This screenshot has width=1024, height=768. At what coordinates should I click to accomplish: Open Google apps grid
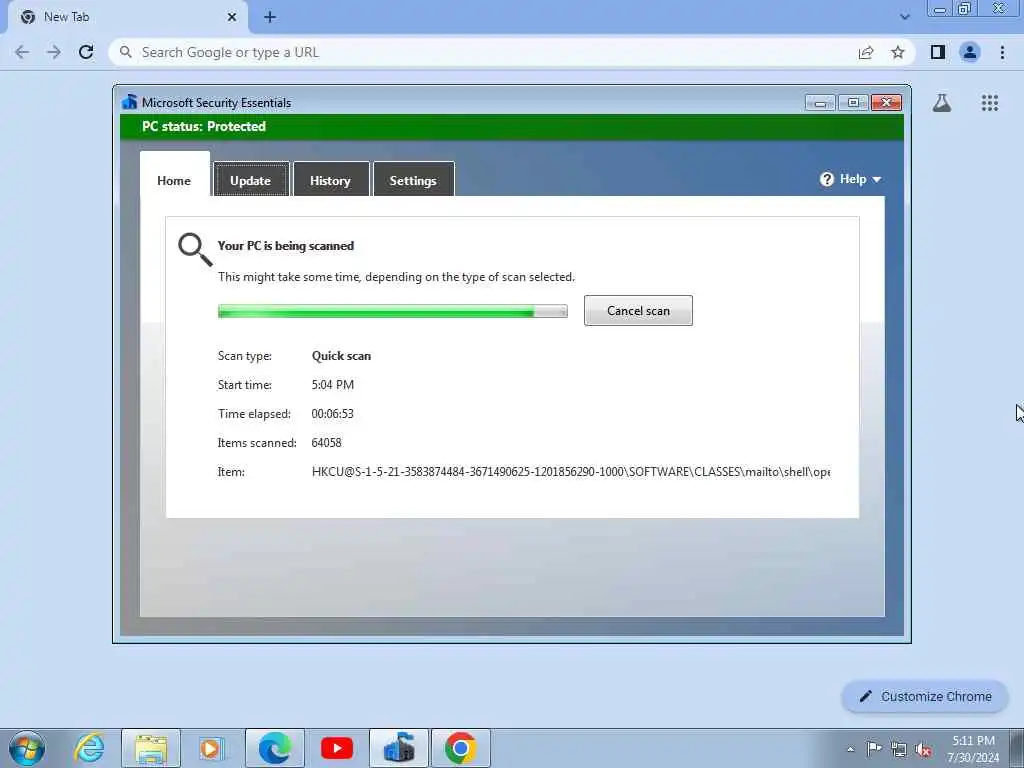tap(989, 103)
